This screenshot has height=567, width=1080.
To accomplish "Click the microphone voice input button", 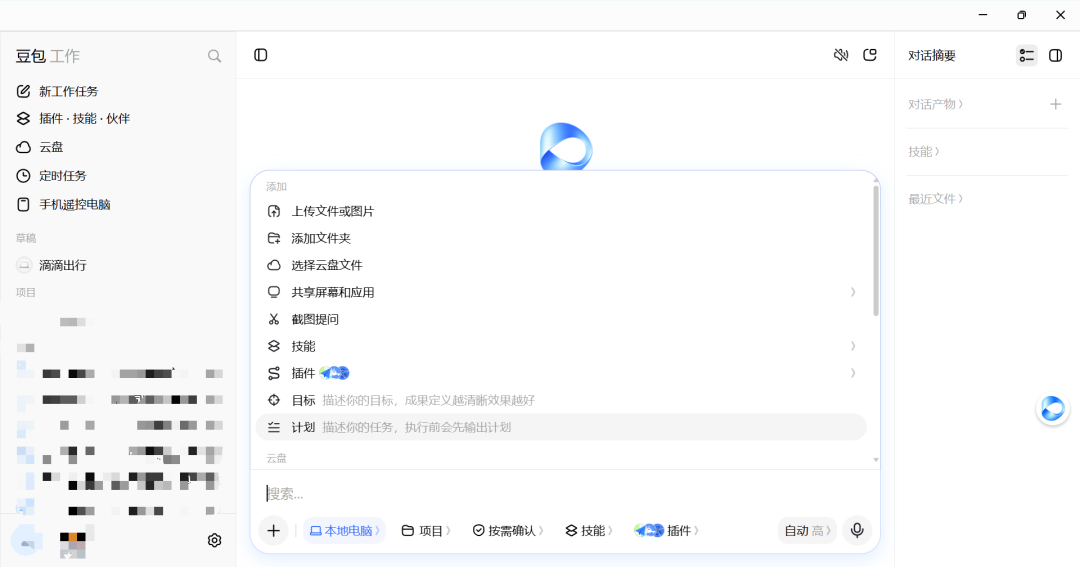I will (857, 530).
